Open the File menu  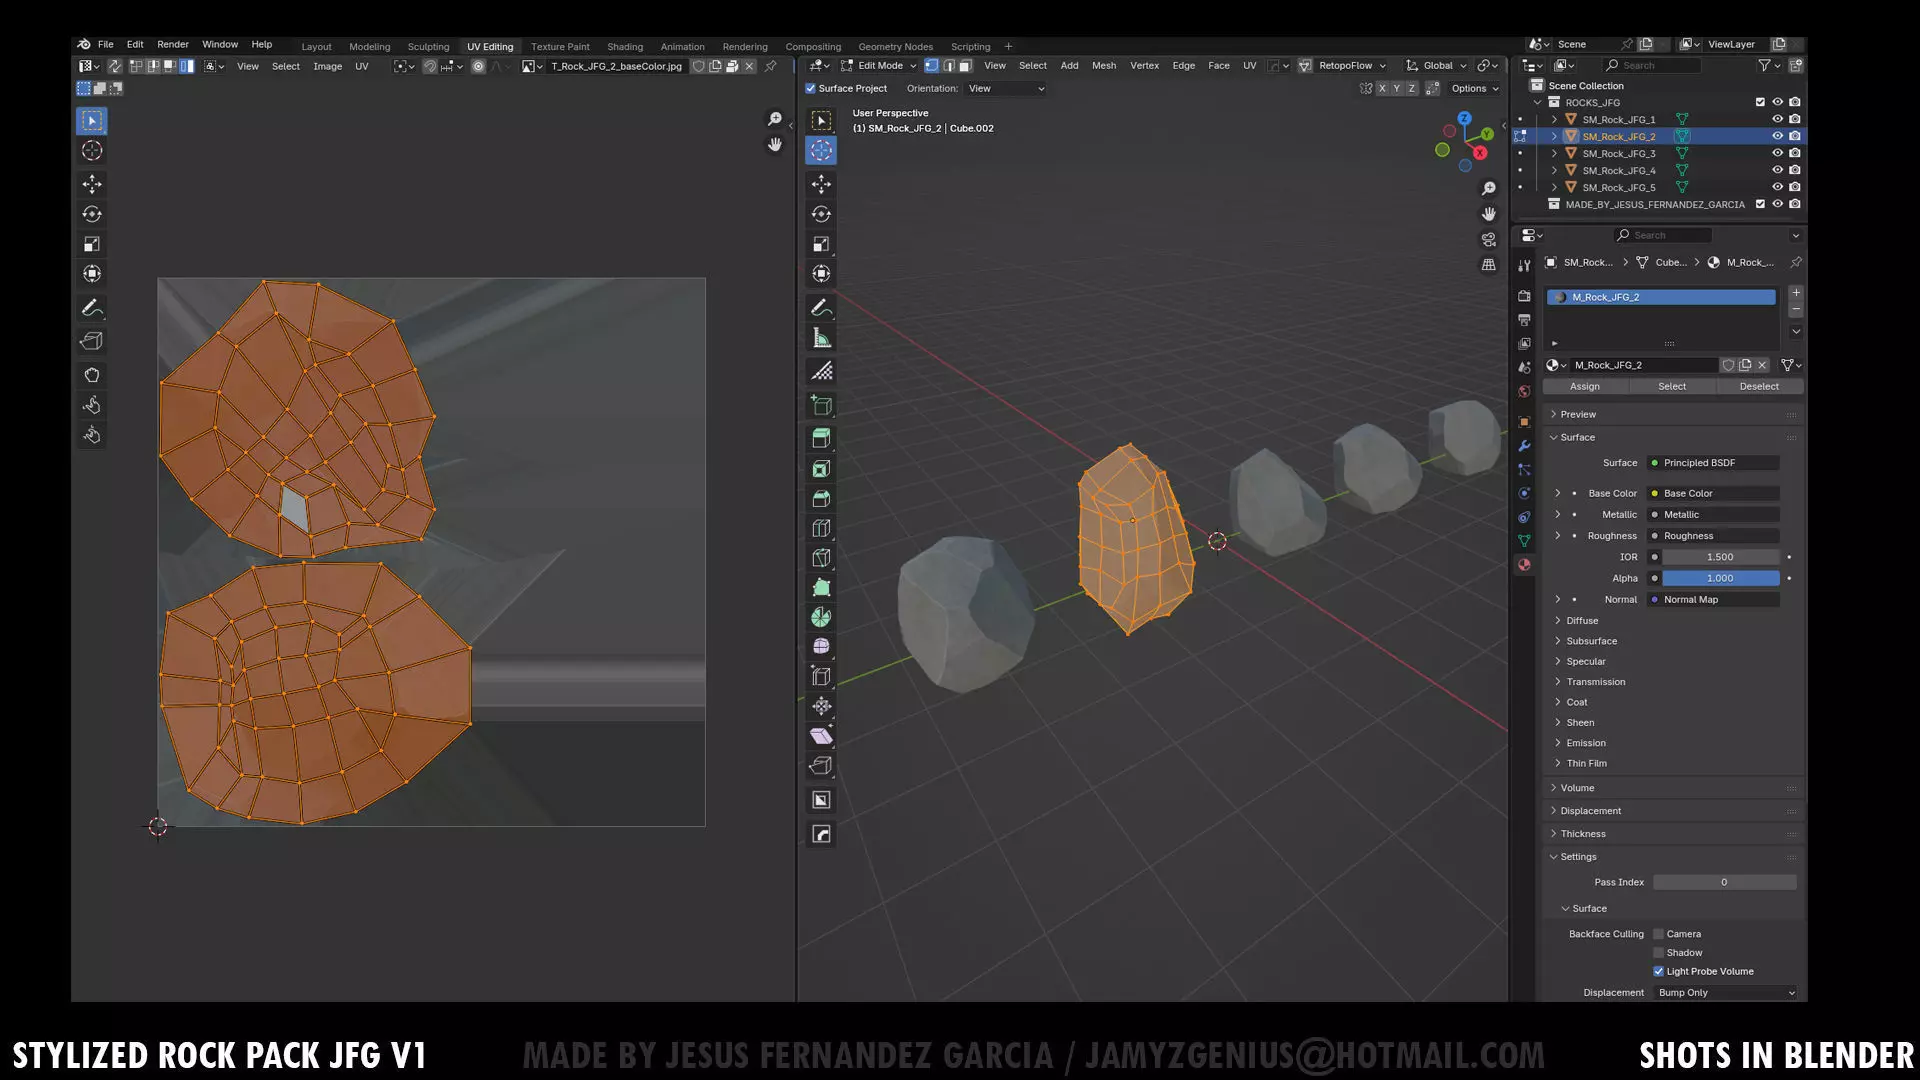click(x=105, y=45)
